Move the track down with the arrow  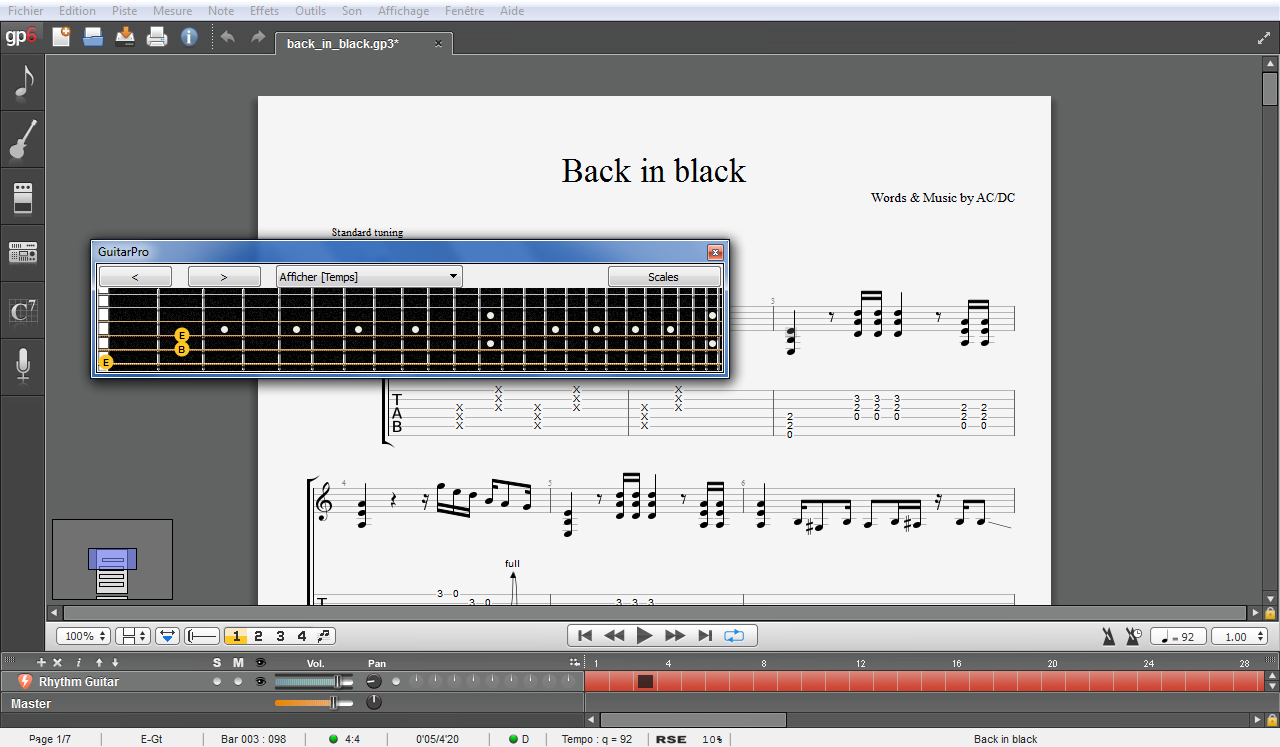[x=115, y=662]
